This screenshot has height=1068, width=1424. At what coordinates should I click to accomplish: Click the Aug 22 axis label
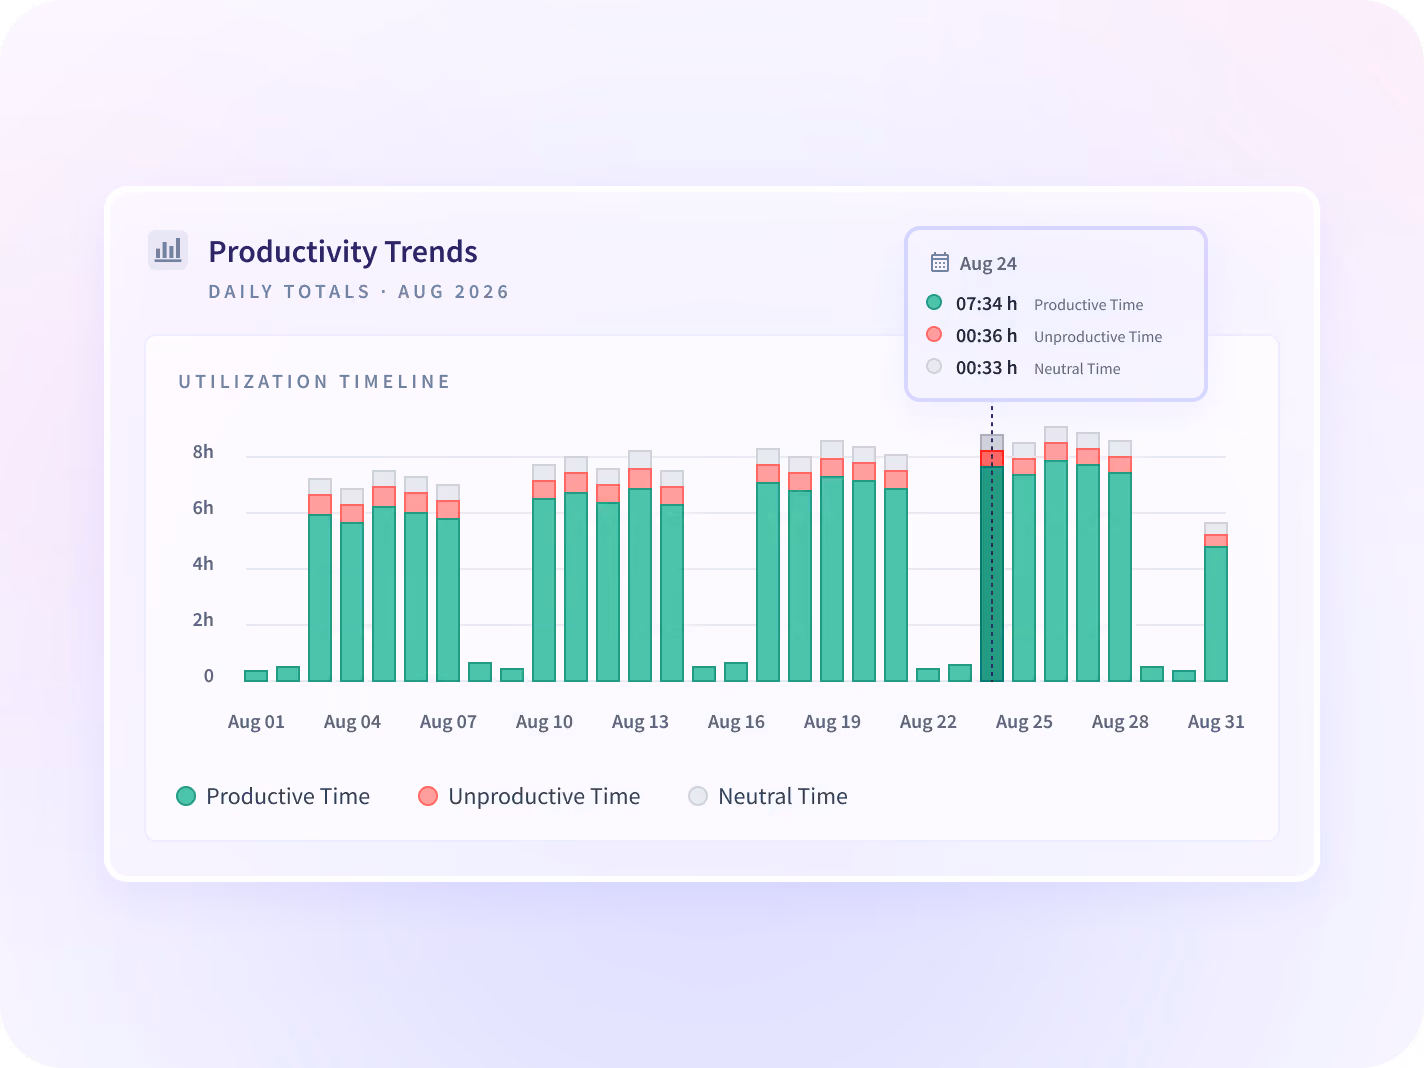coord(928,722)
